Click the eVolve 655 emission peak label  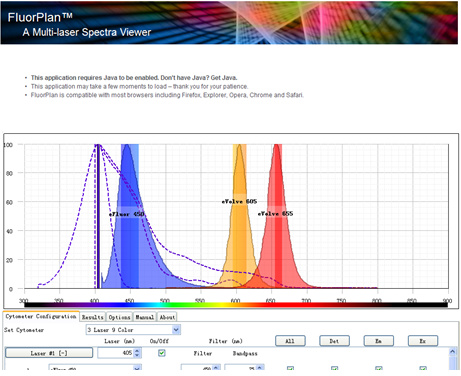(x=275, y=213)
